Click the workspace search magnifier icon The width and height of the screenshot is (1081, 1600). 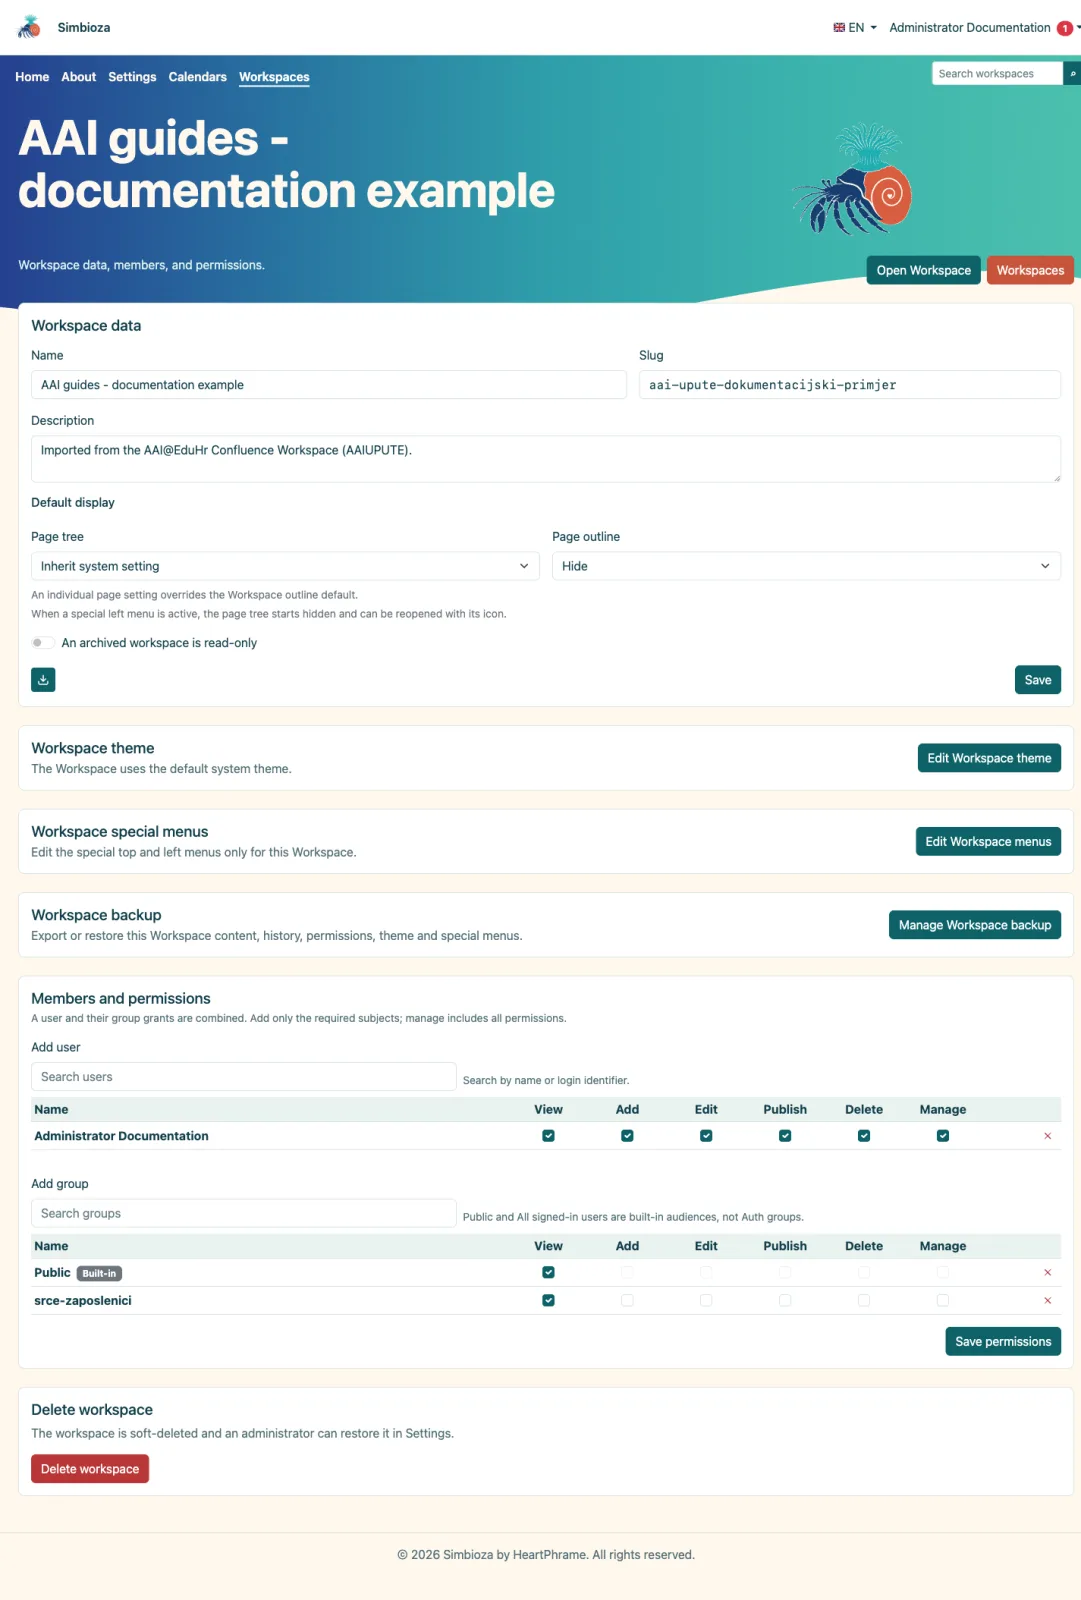pos(1072,73)
